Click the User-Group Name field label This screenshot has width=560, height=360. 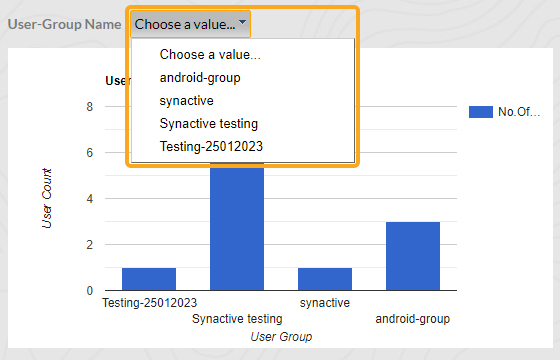point(65,24)
